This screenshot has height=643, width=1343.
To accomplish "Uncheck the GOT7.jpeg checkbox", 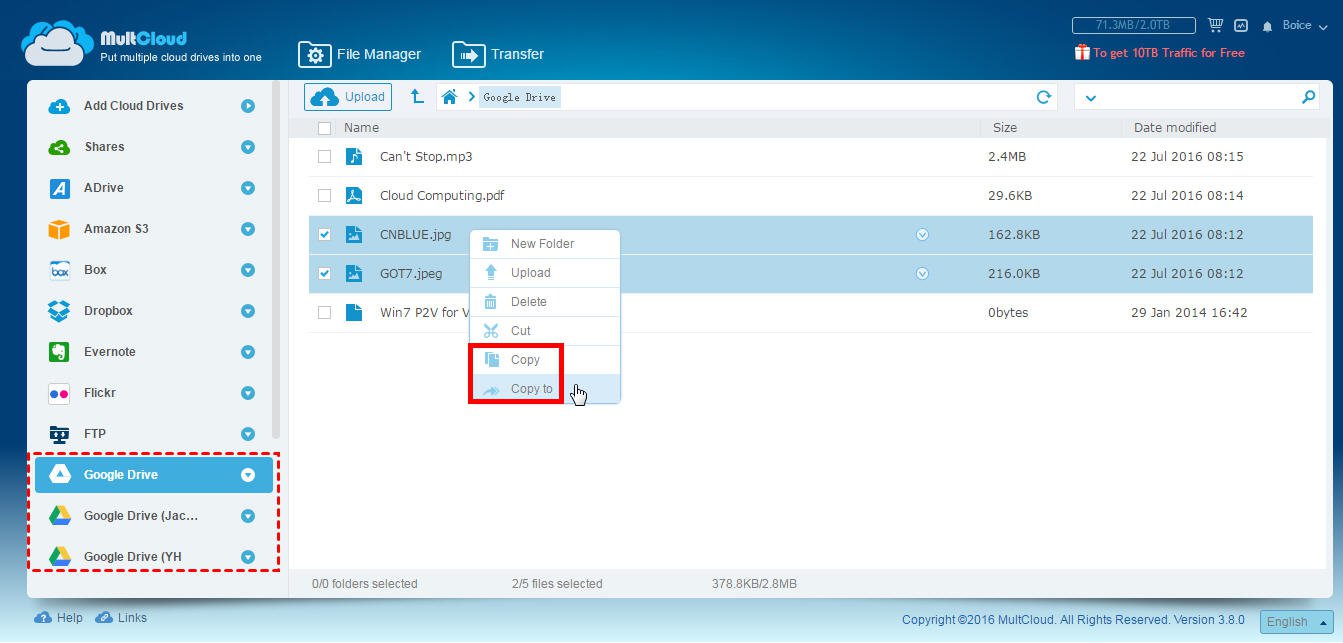I will (324, 274).
